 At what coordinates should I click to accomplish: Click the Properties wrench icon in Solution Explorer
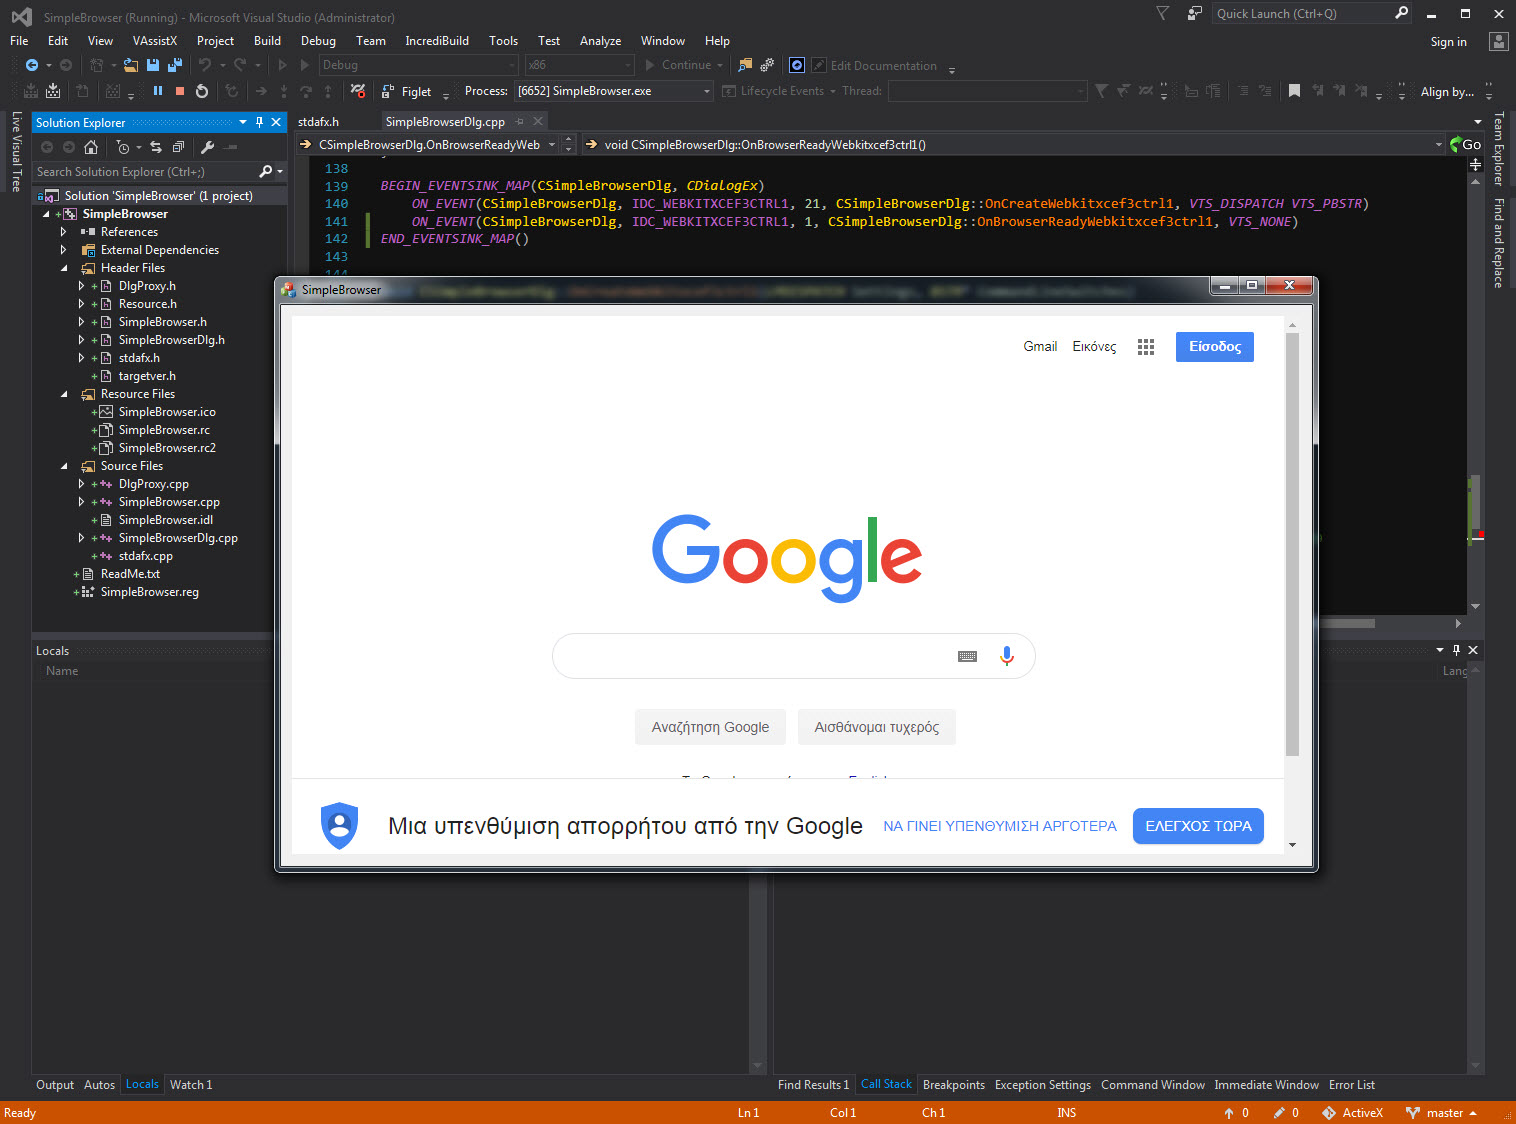coord(207,147)
